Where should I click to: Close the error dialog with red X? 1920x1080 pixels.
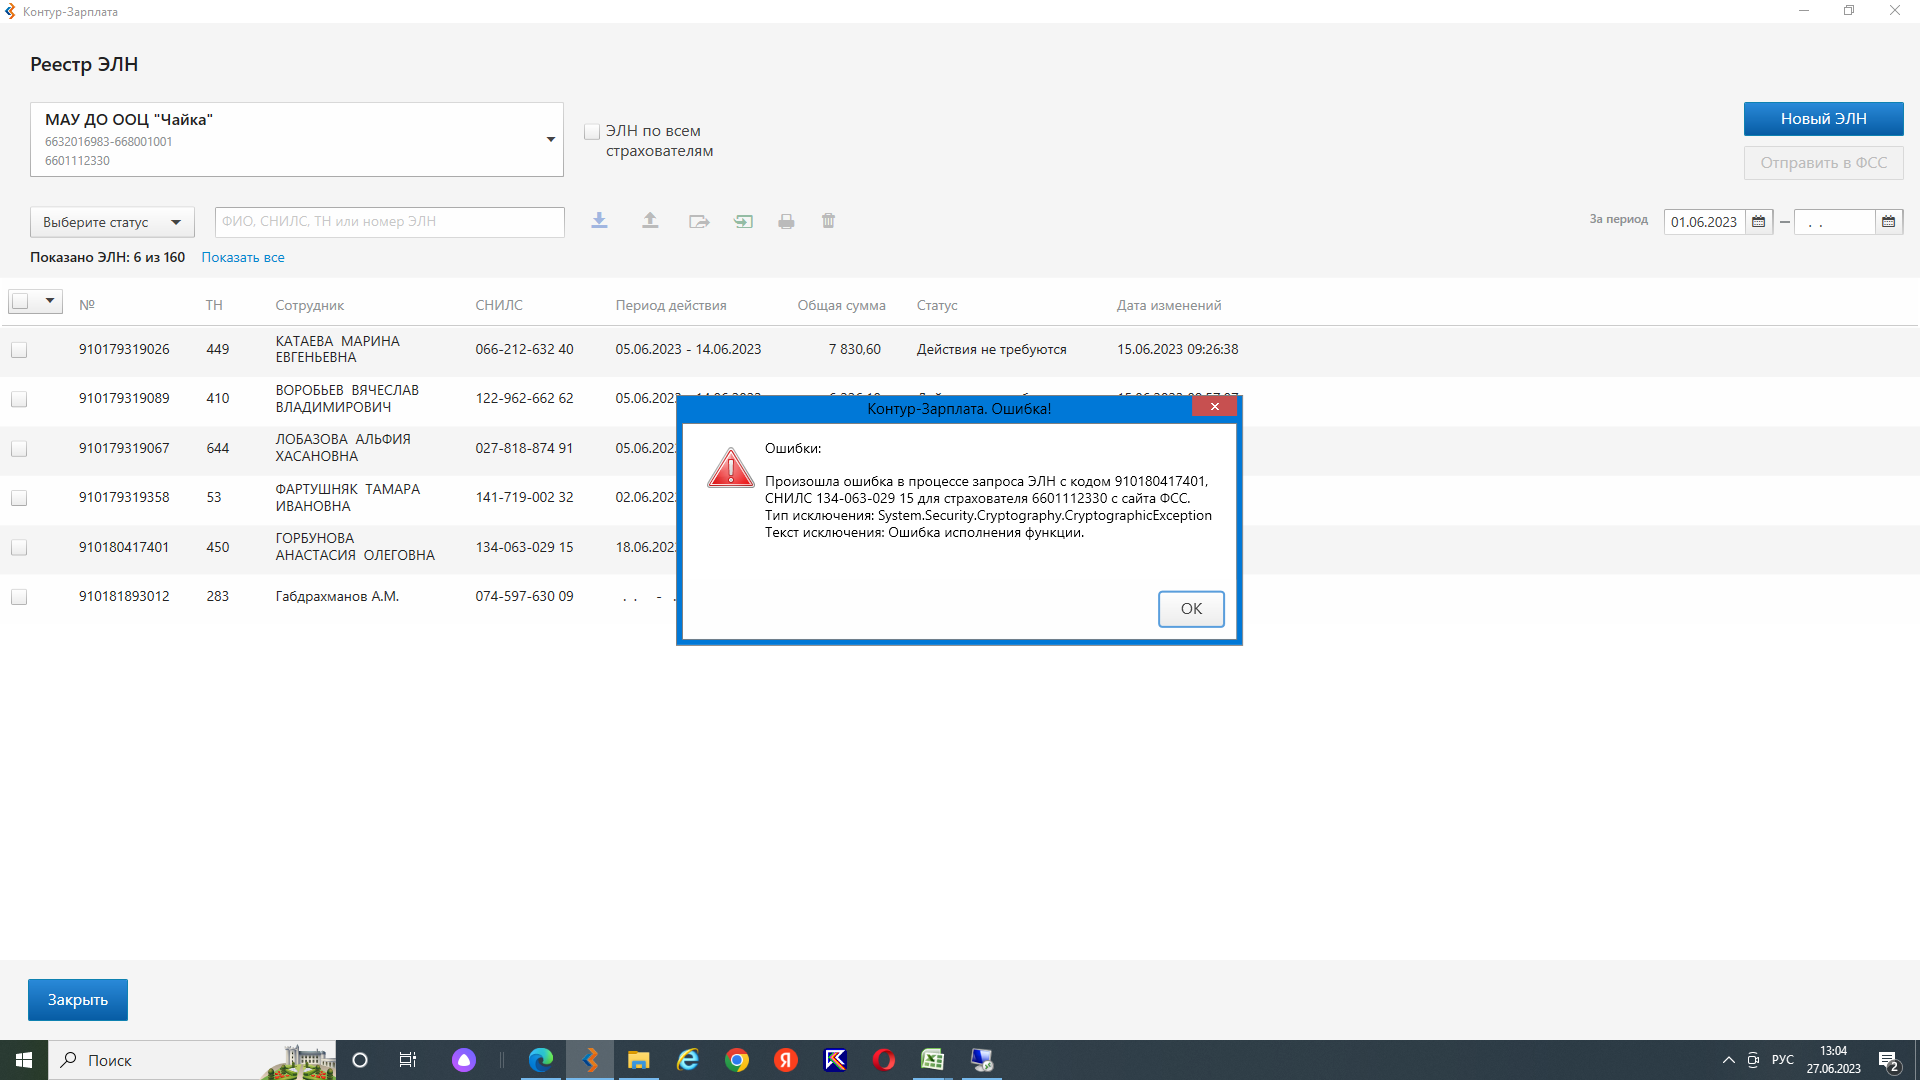(x=1214, y=407)
